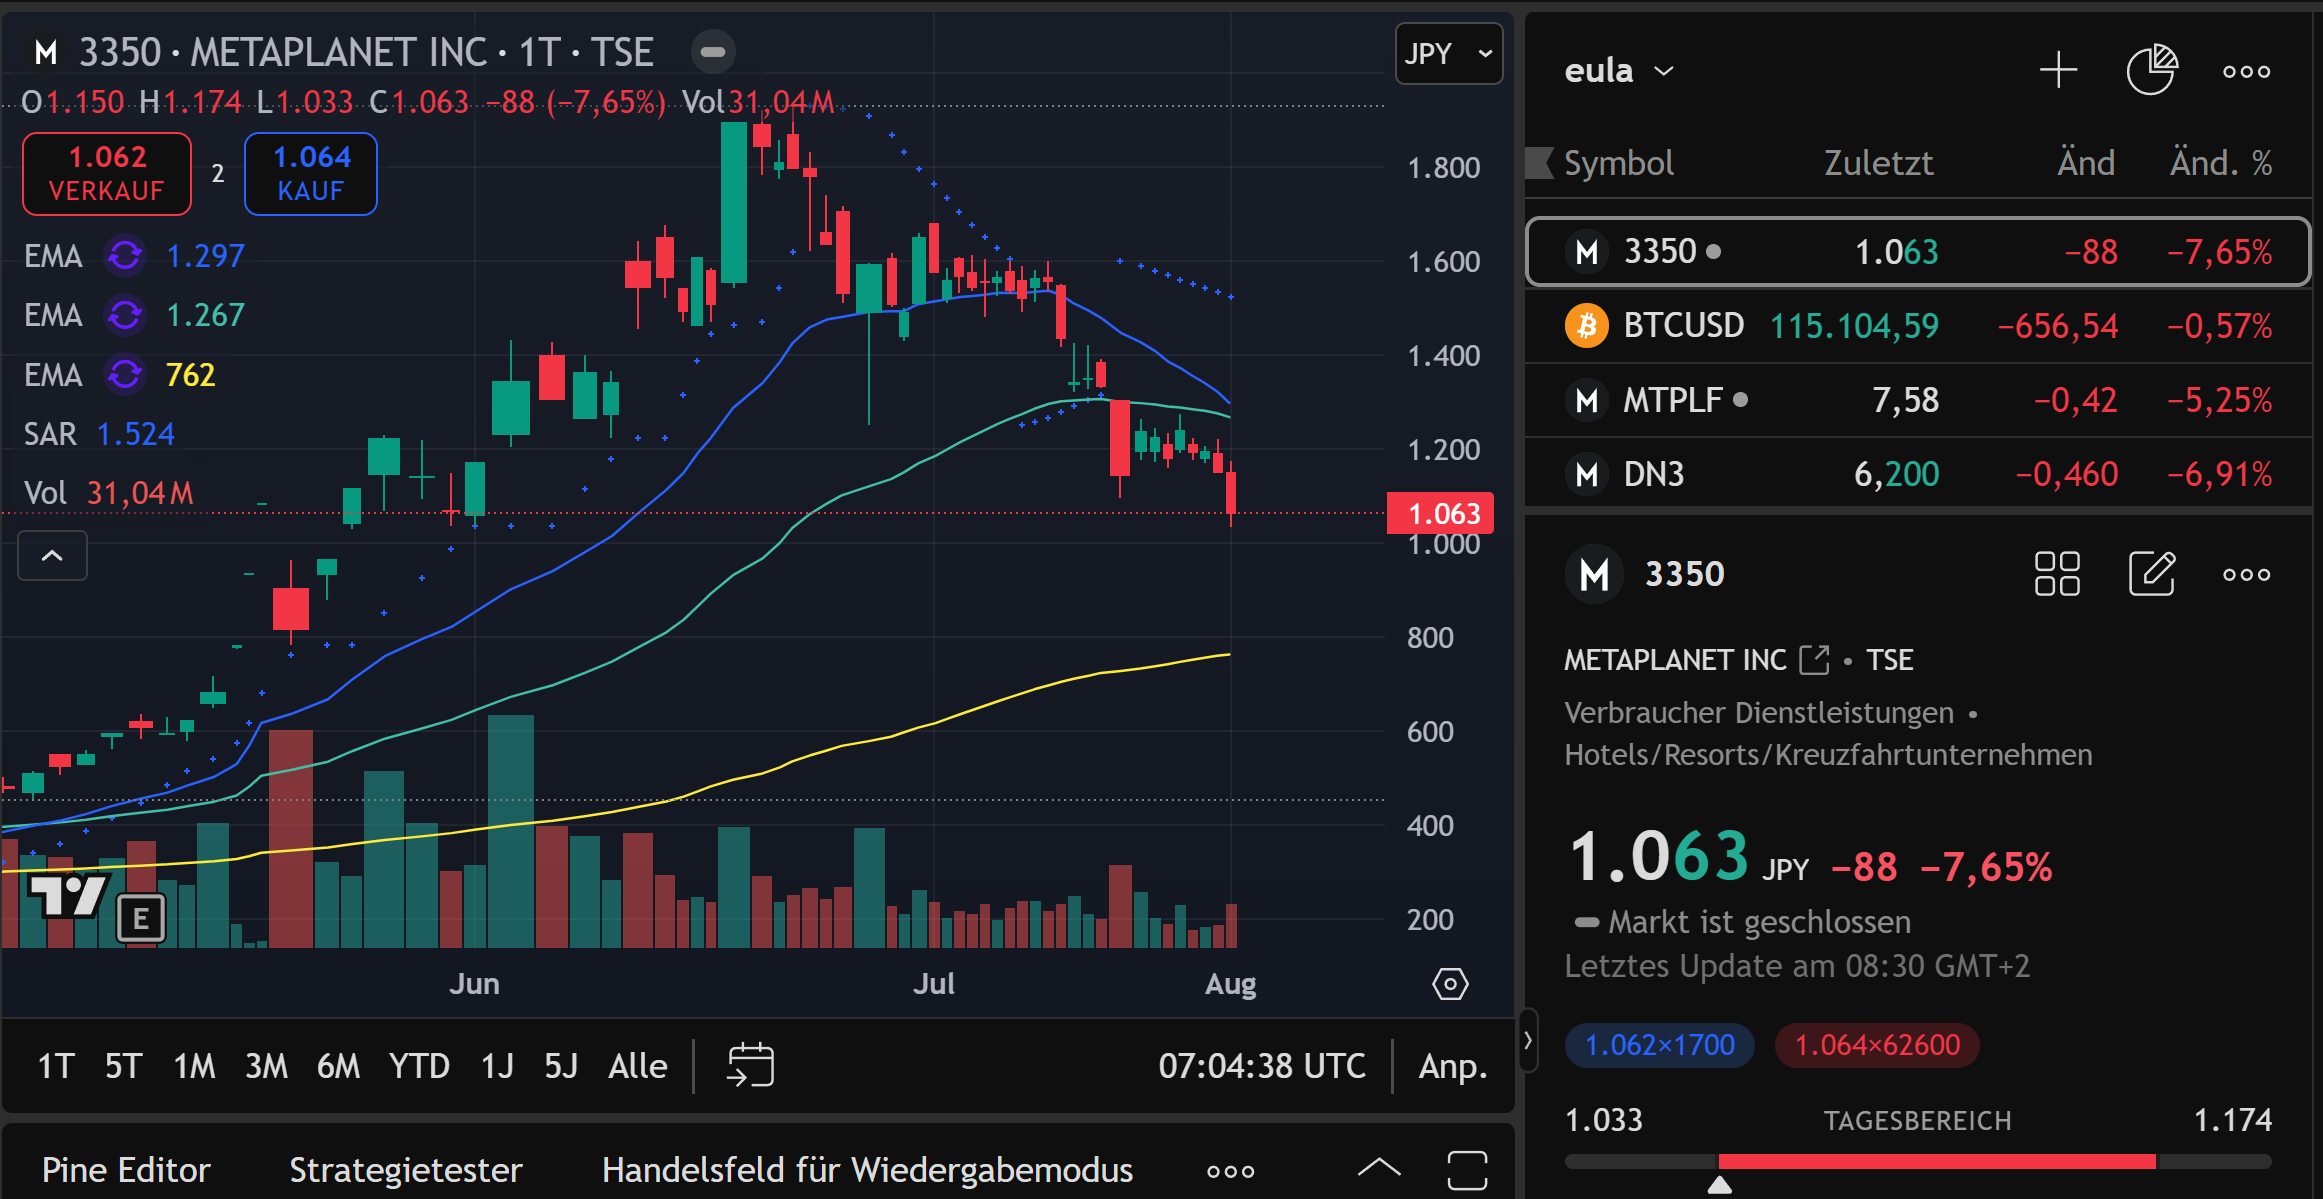Click the M logo beside 3350 in details panel

(x=1594, y=574)
